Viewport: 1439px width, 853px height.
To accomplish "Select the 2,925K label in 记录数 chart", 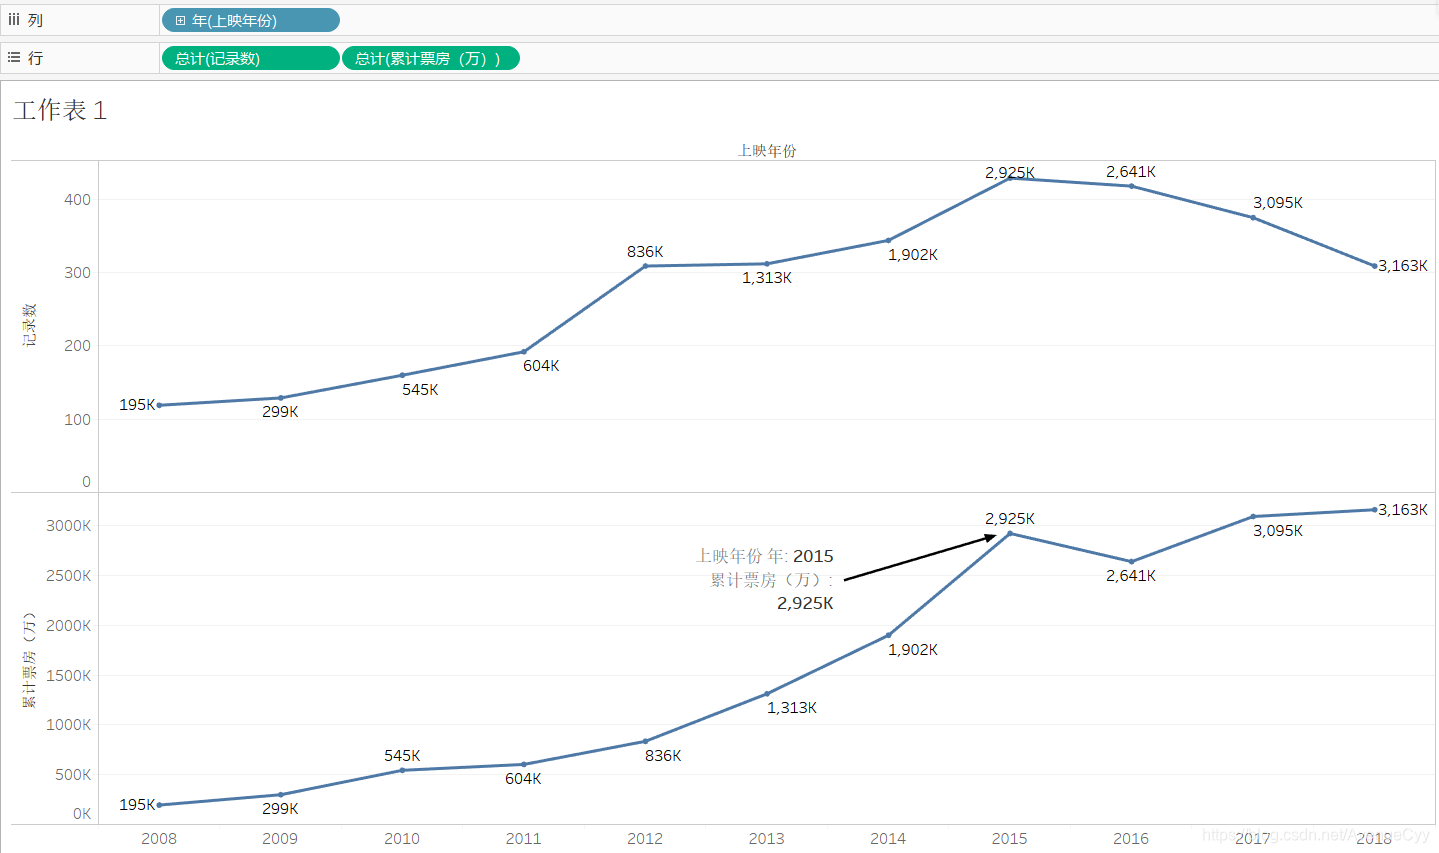I will tap(1010, 173).
